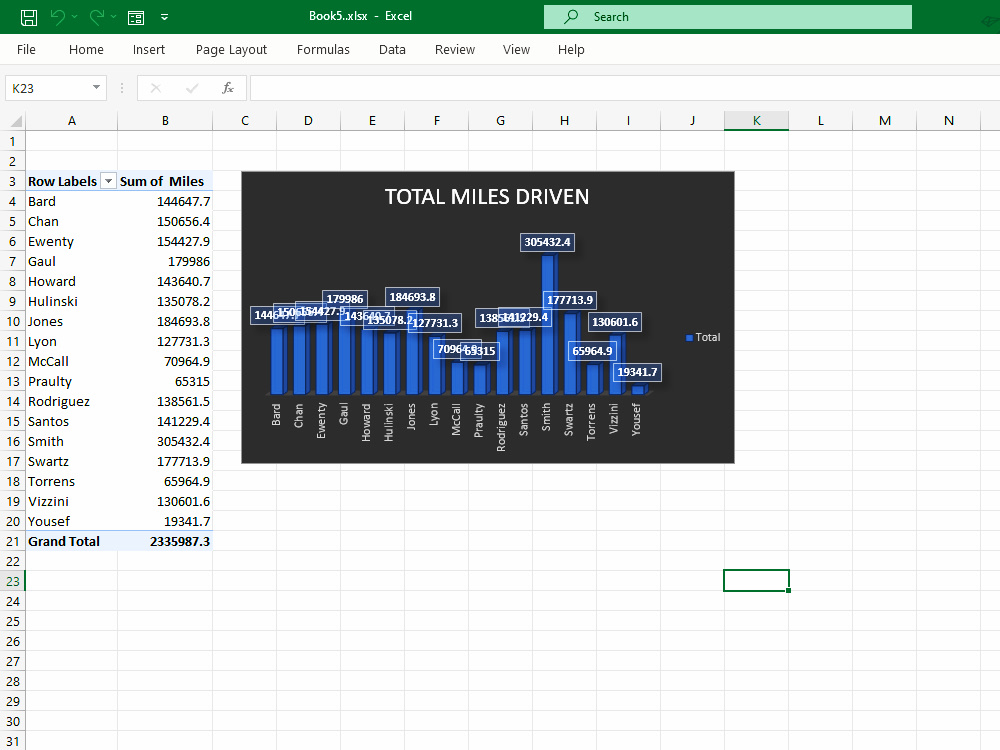Select the Yousef cell in column A
The height and width of the screenshot is (750, 1000).
coord(71,522)
